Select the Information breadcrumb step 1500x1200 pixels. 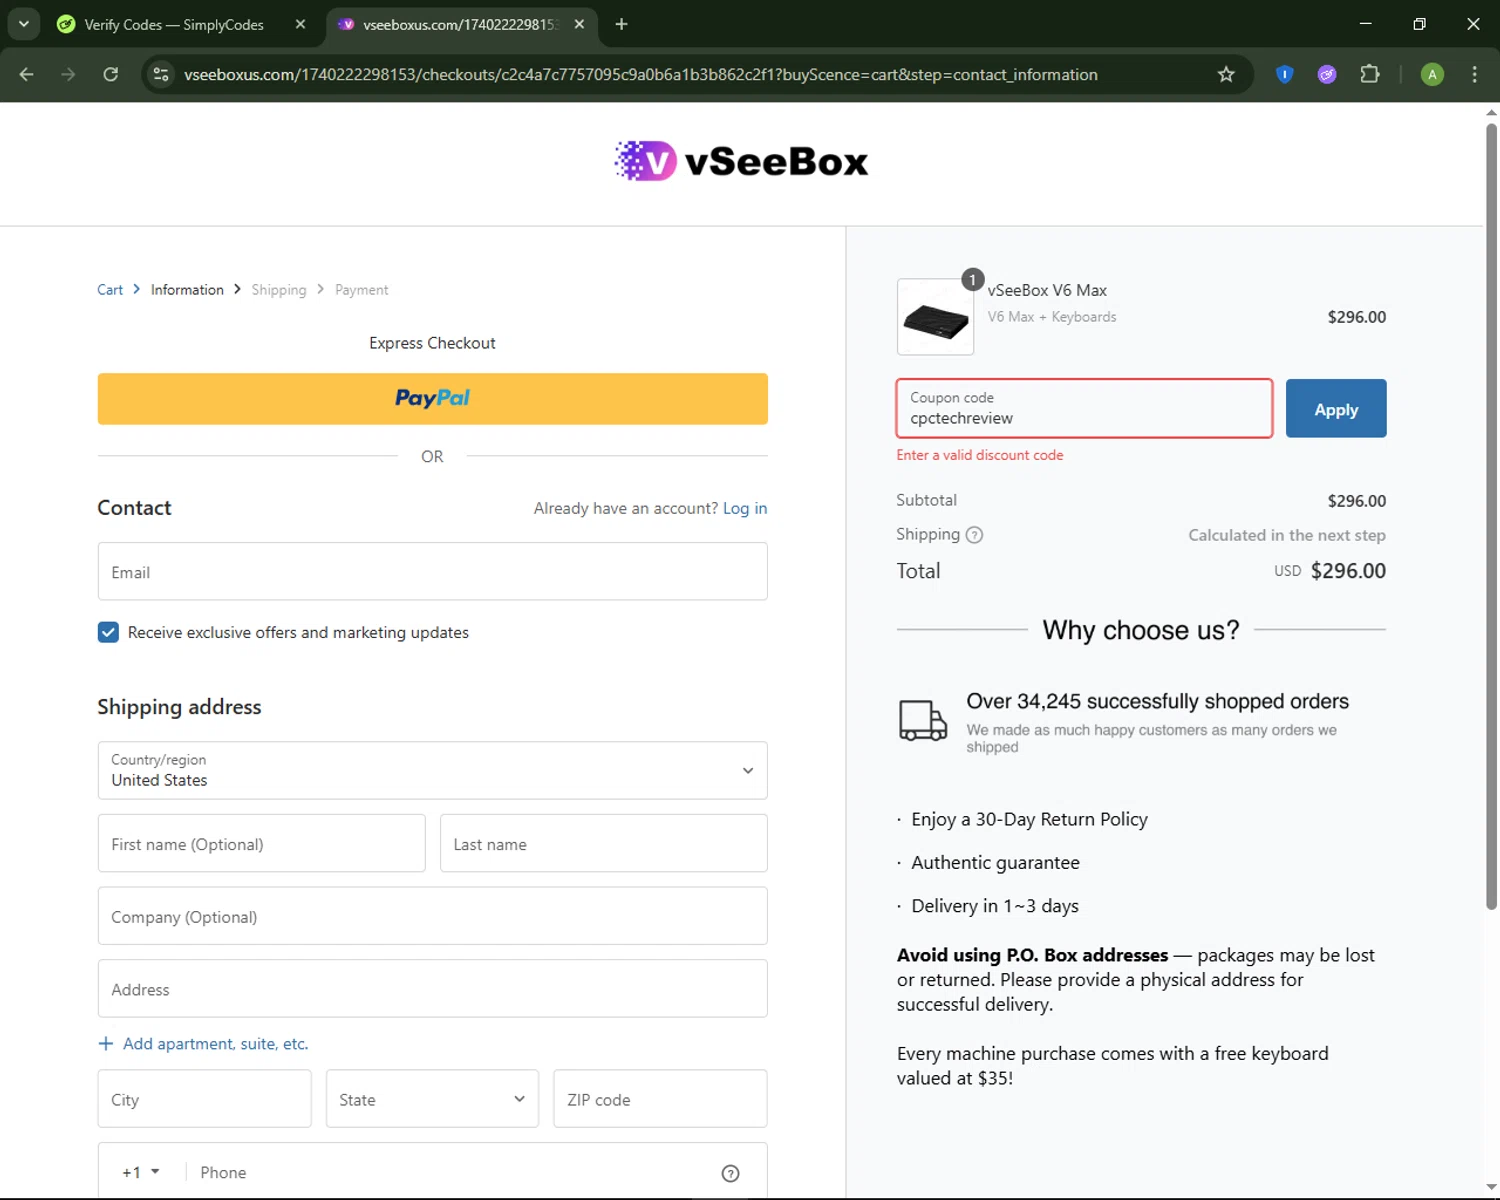tap(187, 290)
